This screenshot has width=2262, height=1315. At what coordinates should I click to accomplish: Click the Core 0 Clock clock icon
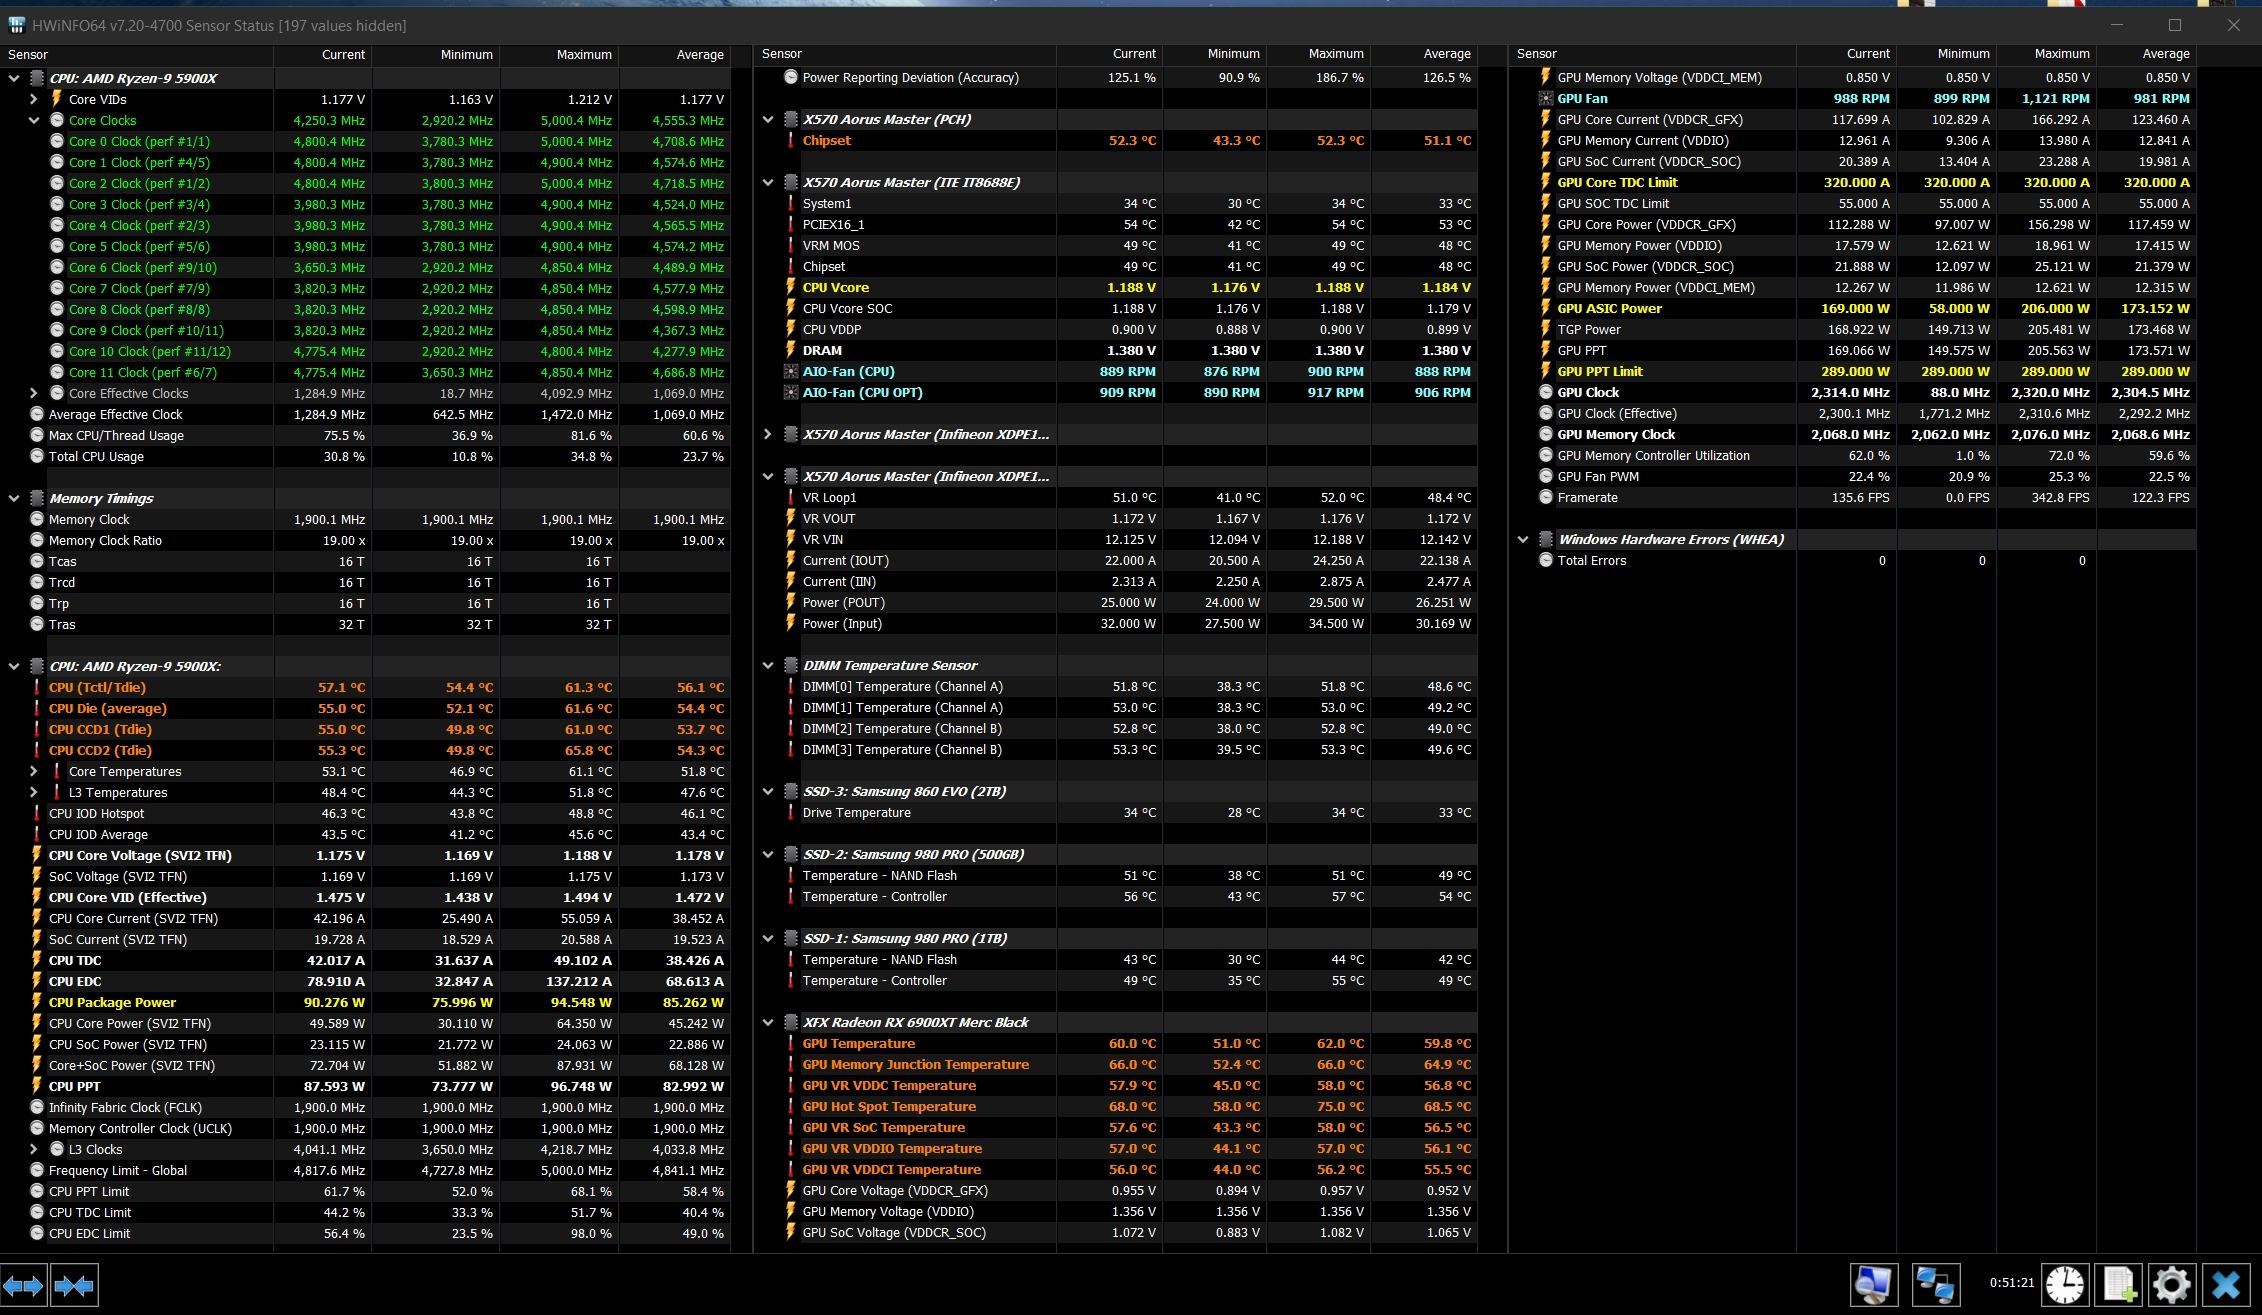click(x=57, y=141)
